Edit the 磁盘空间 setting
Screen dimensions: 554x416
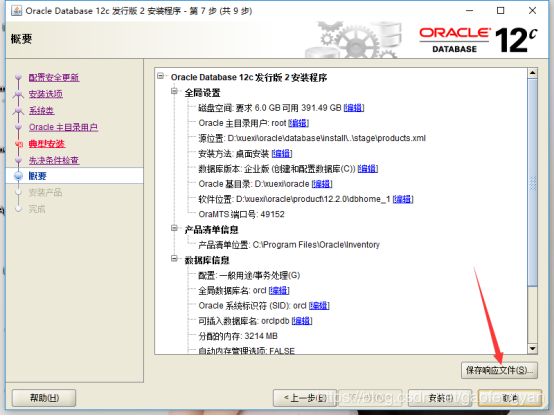pyautogui.click(x=354, y=108)
